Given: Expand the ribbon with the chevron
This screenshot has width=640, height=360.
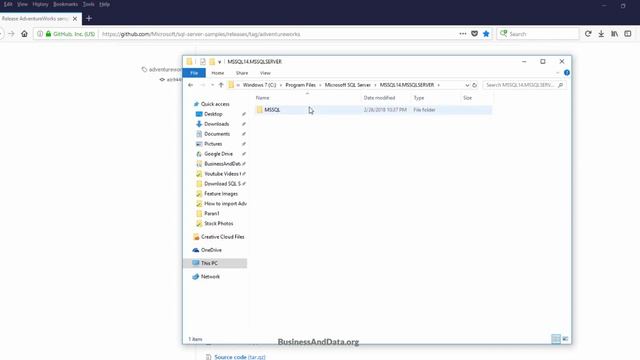Looking at the screenshot, I should 558,73.
